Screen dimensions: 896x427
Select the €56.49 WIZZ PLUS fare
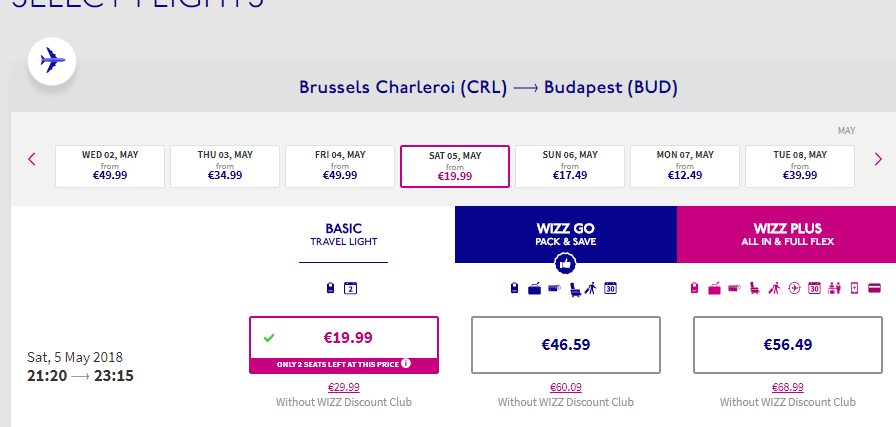(x=787, y=345)
